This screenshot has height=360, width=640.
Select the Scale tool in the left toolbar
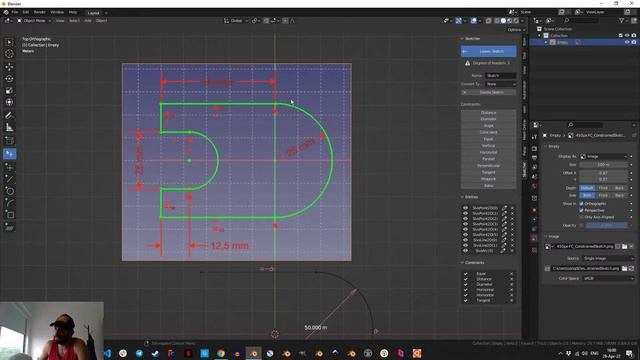click(x=9, y=91)
